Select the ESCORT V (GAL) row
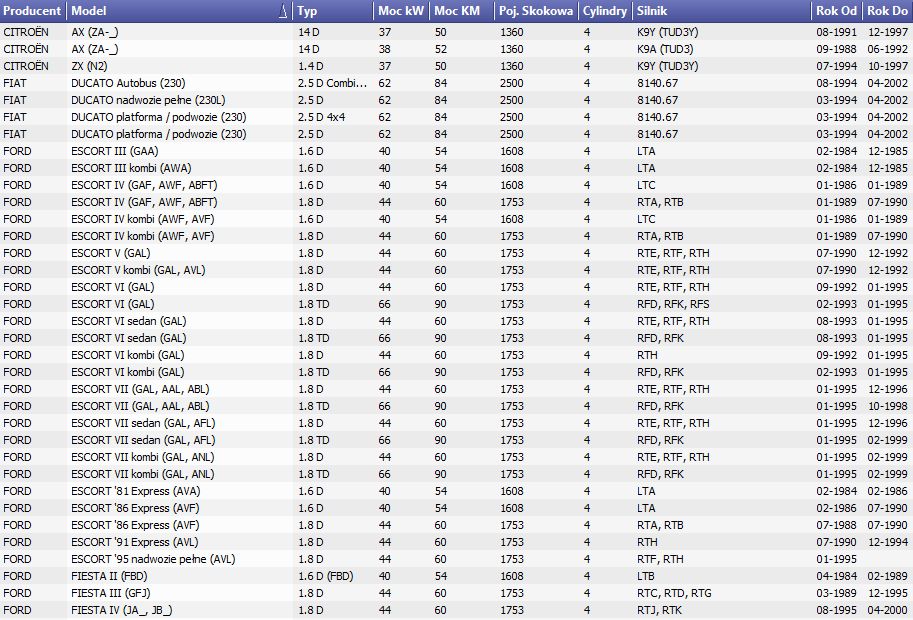 [456, 253]
